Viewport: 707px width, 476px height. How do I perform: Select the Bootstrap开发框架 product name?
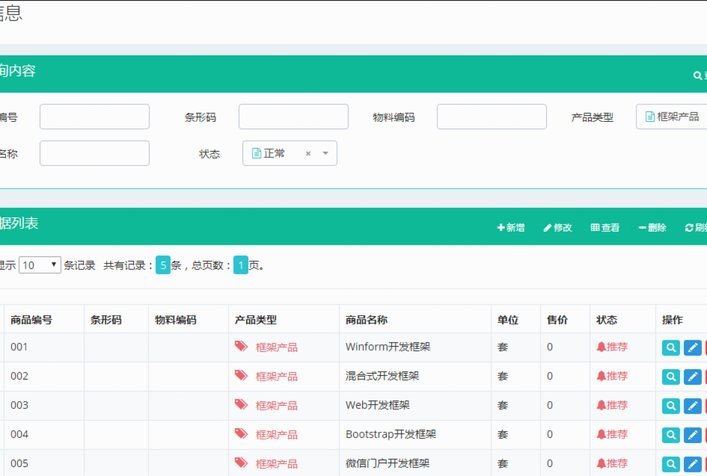click(390, 434)
